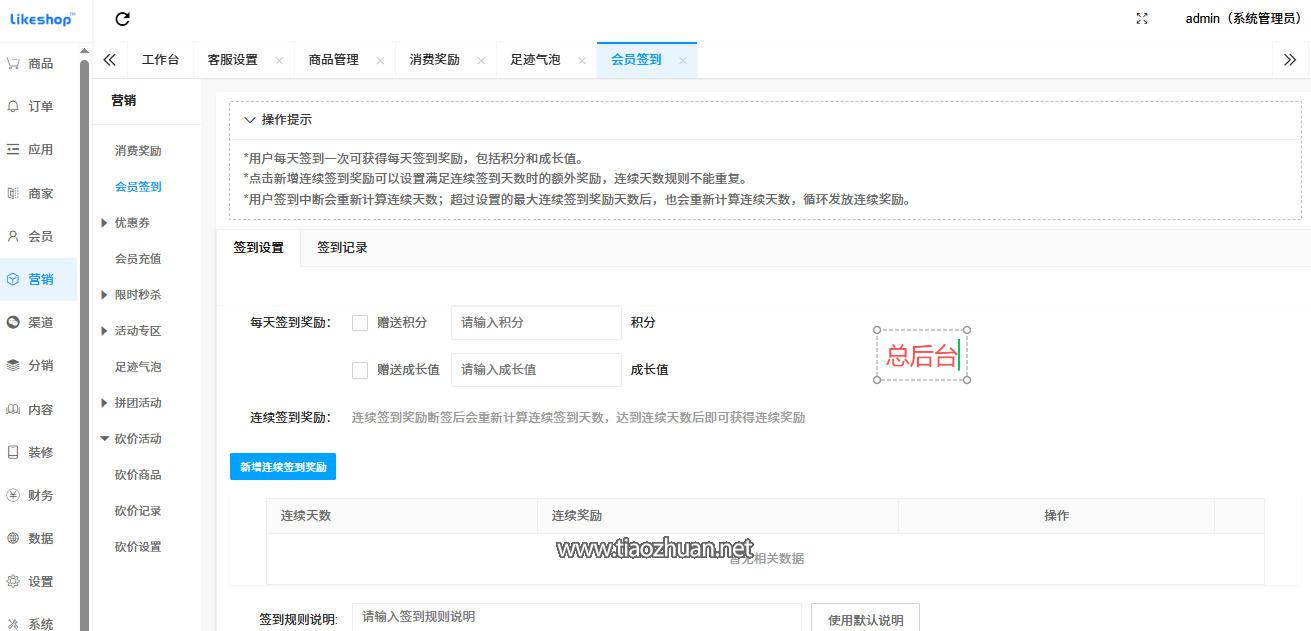
Task: Switch to the 消费奖励 page tab
Action: tap(434, 60)
